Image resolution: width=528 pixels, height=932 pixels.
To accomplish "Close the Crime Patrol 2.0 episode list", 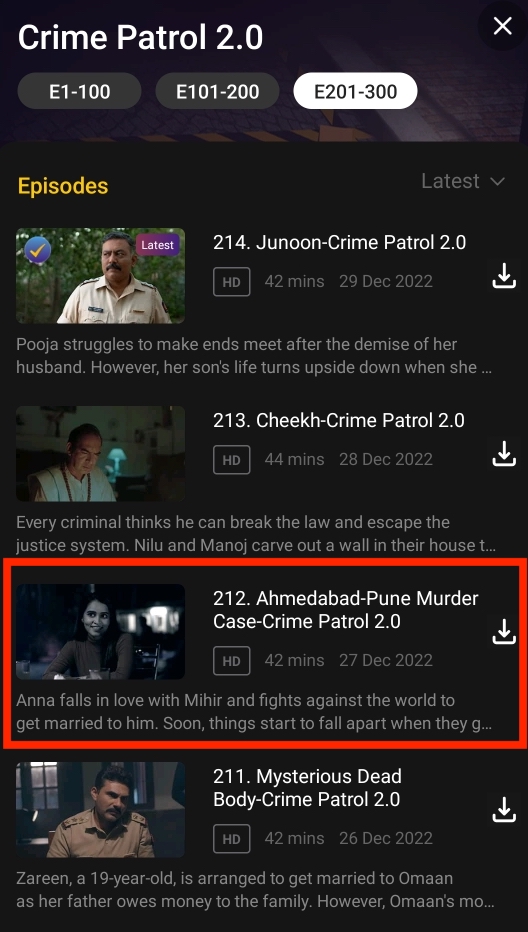I will pyautogui.click(x=502, y=26).
